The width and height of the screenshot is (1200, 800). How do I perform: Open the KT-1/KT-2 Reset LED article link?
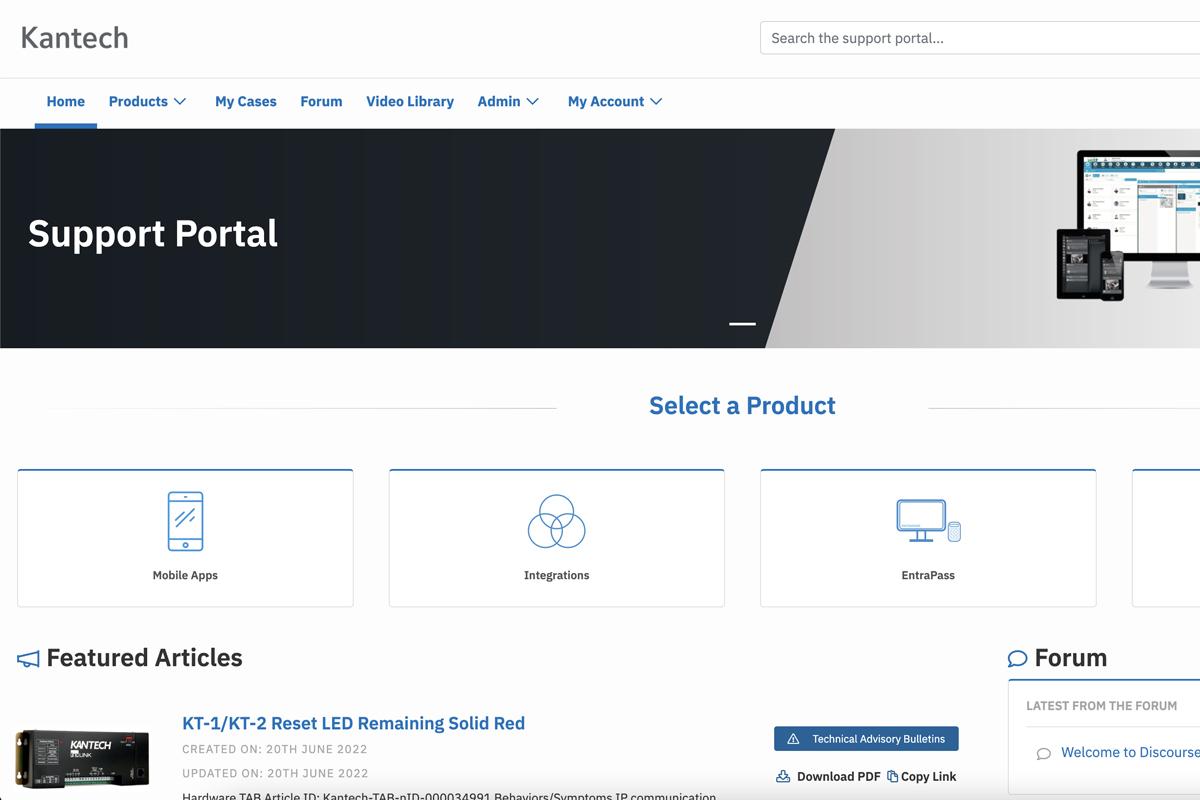point(353,723)
